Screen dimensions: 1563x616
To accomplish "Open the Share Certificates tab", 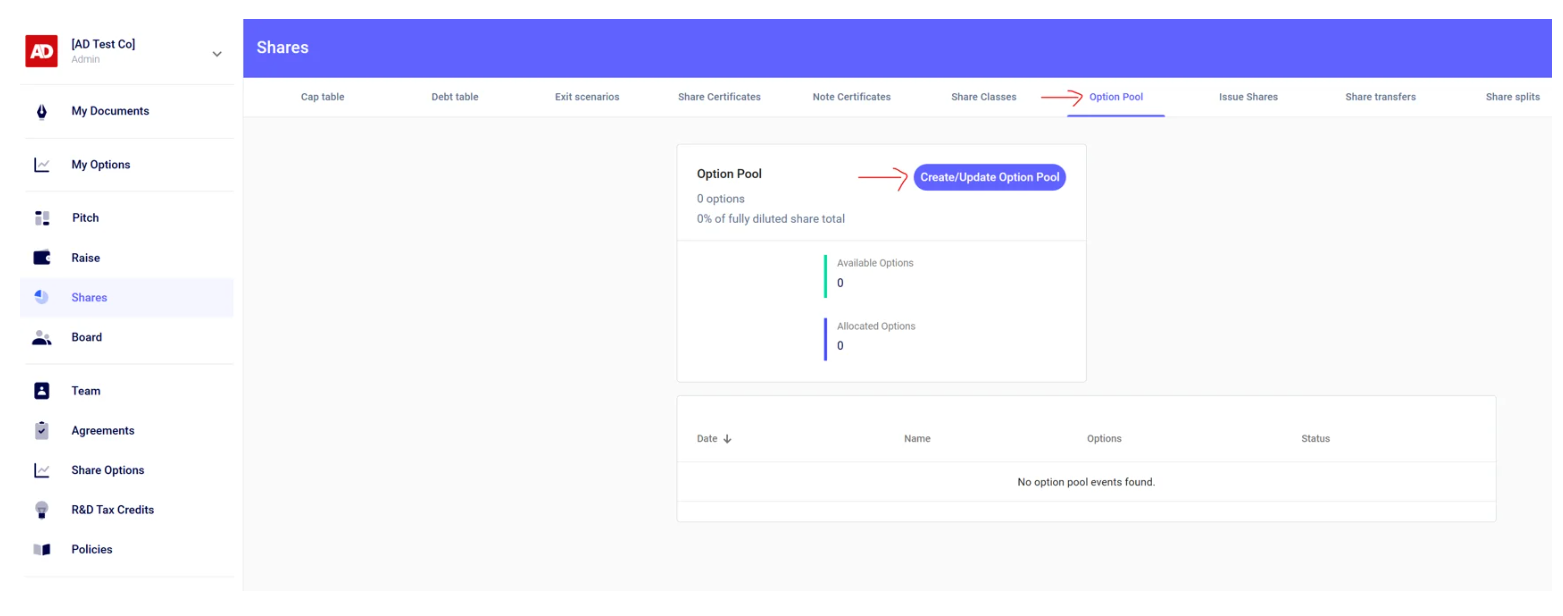I will pyautogui.click(x=719, y=97).
